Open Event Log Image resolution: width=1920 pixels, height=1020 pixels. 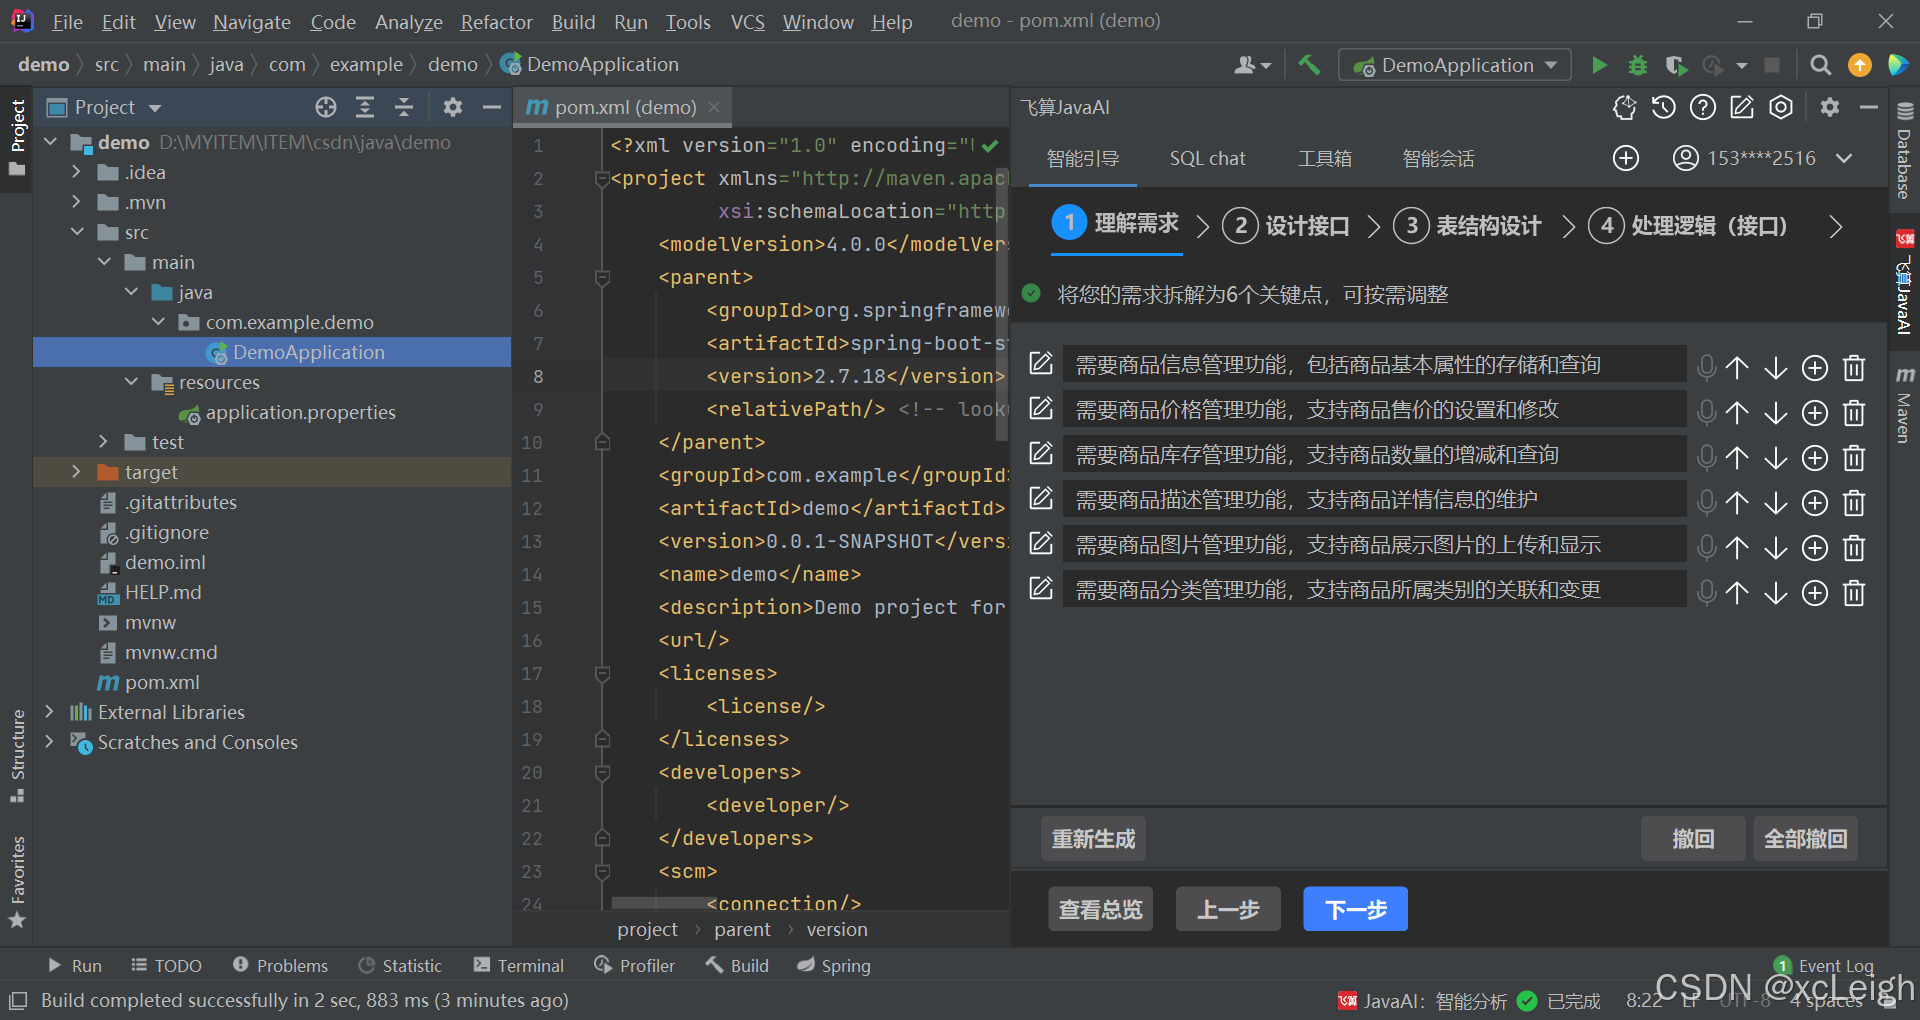(x=1824, y=965)
